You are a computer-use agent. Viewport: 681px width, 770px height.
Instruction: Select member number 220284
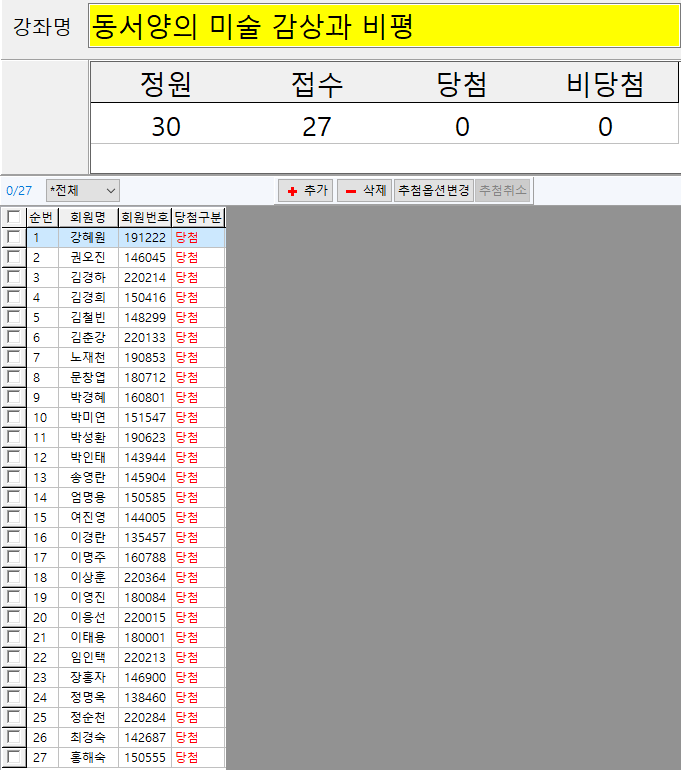click(145, 717)
